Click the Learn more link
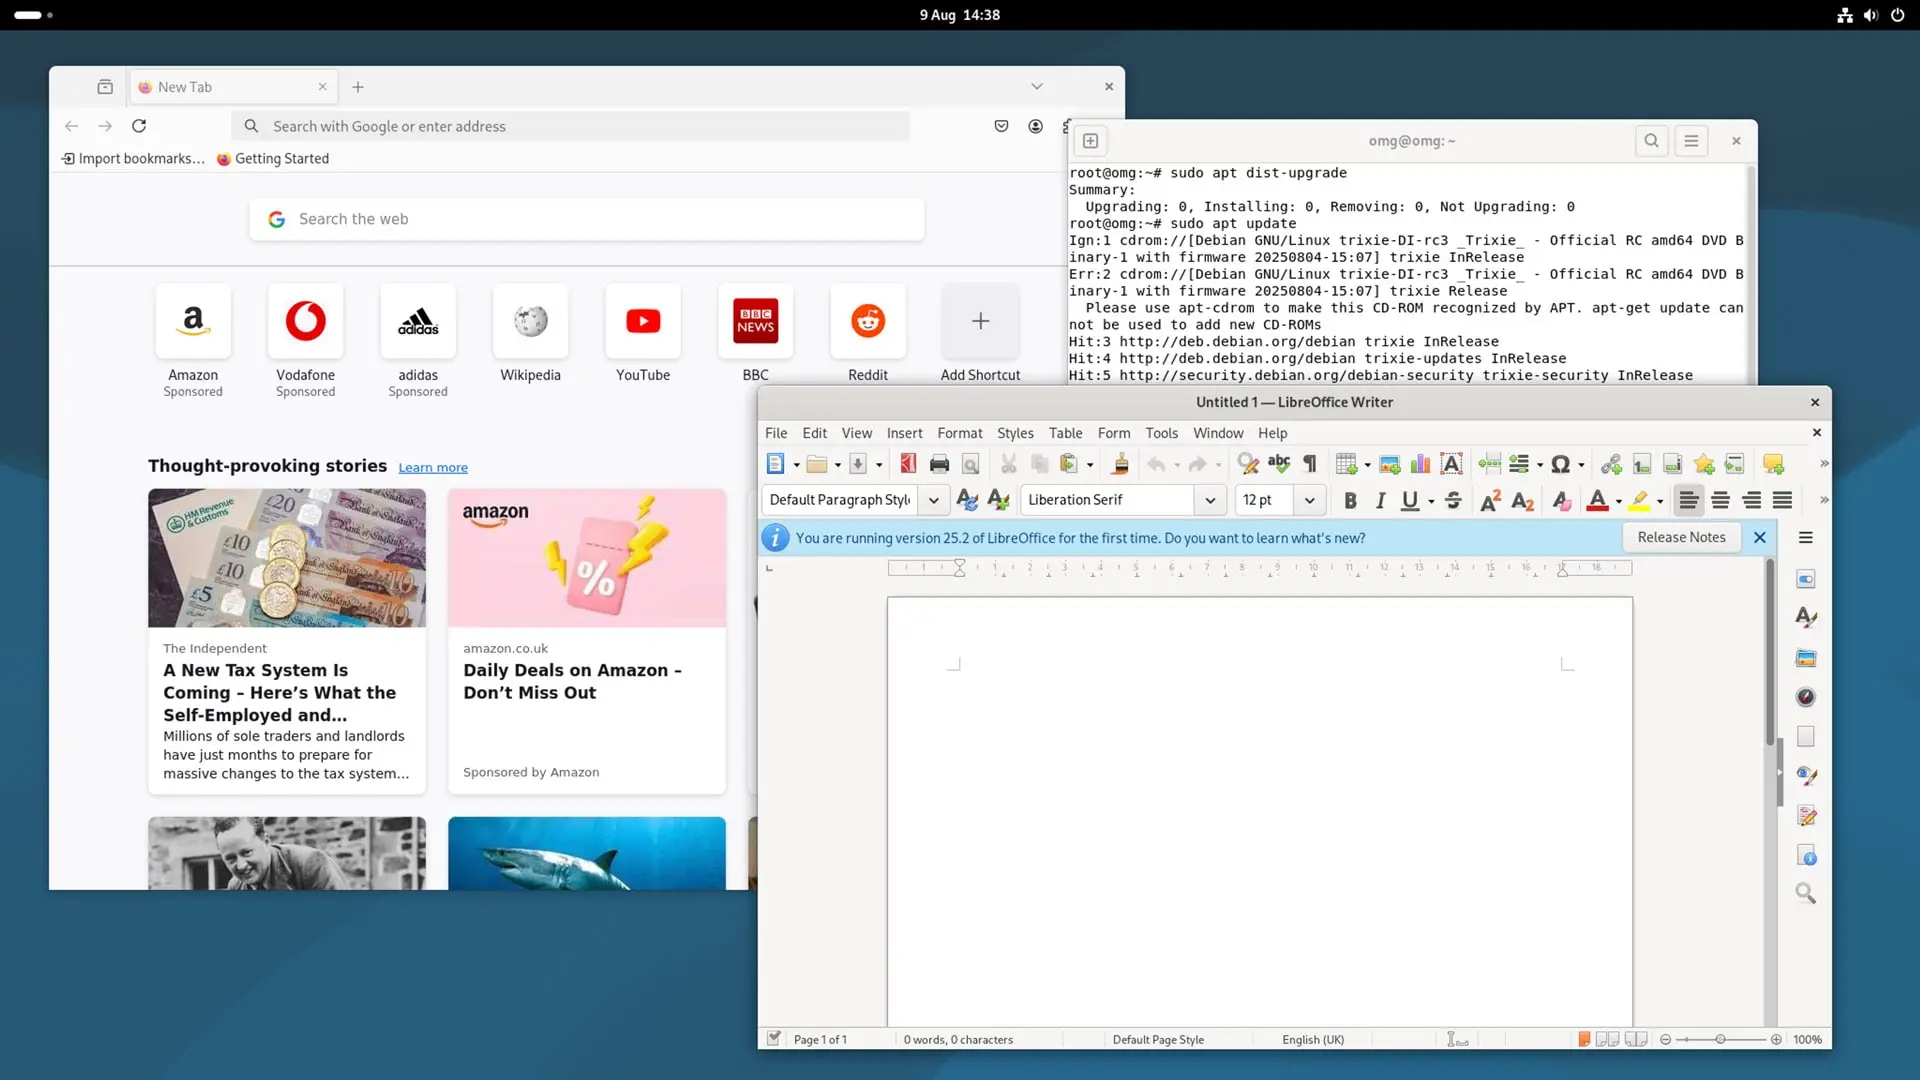 432,467
